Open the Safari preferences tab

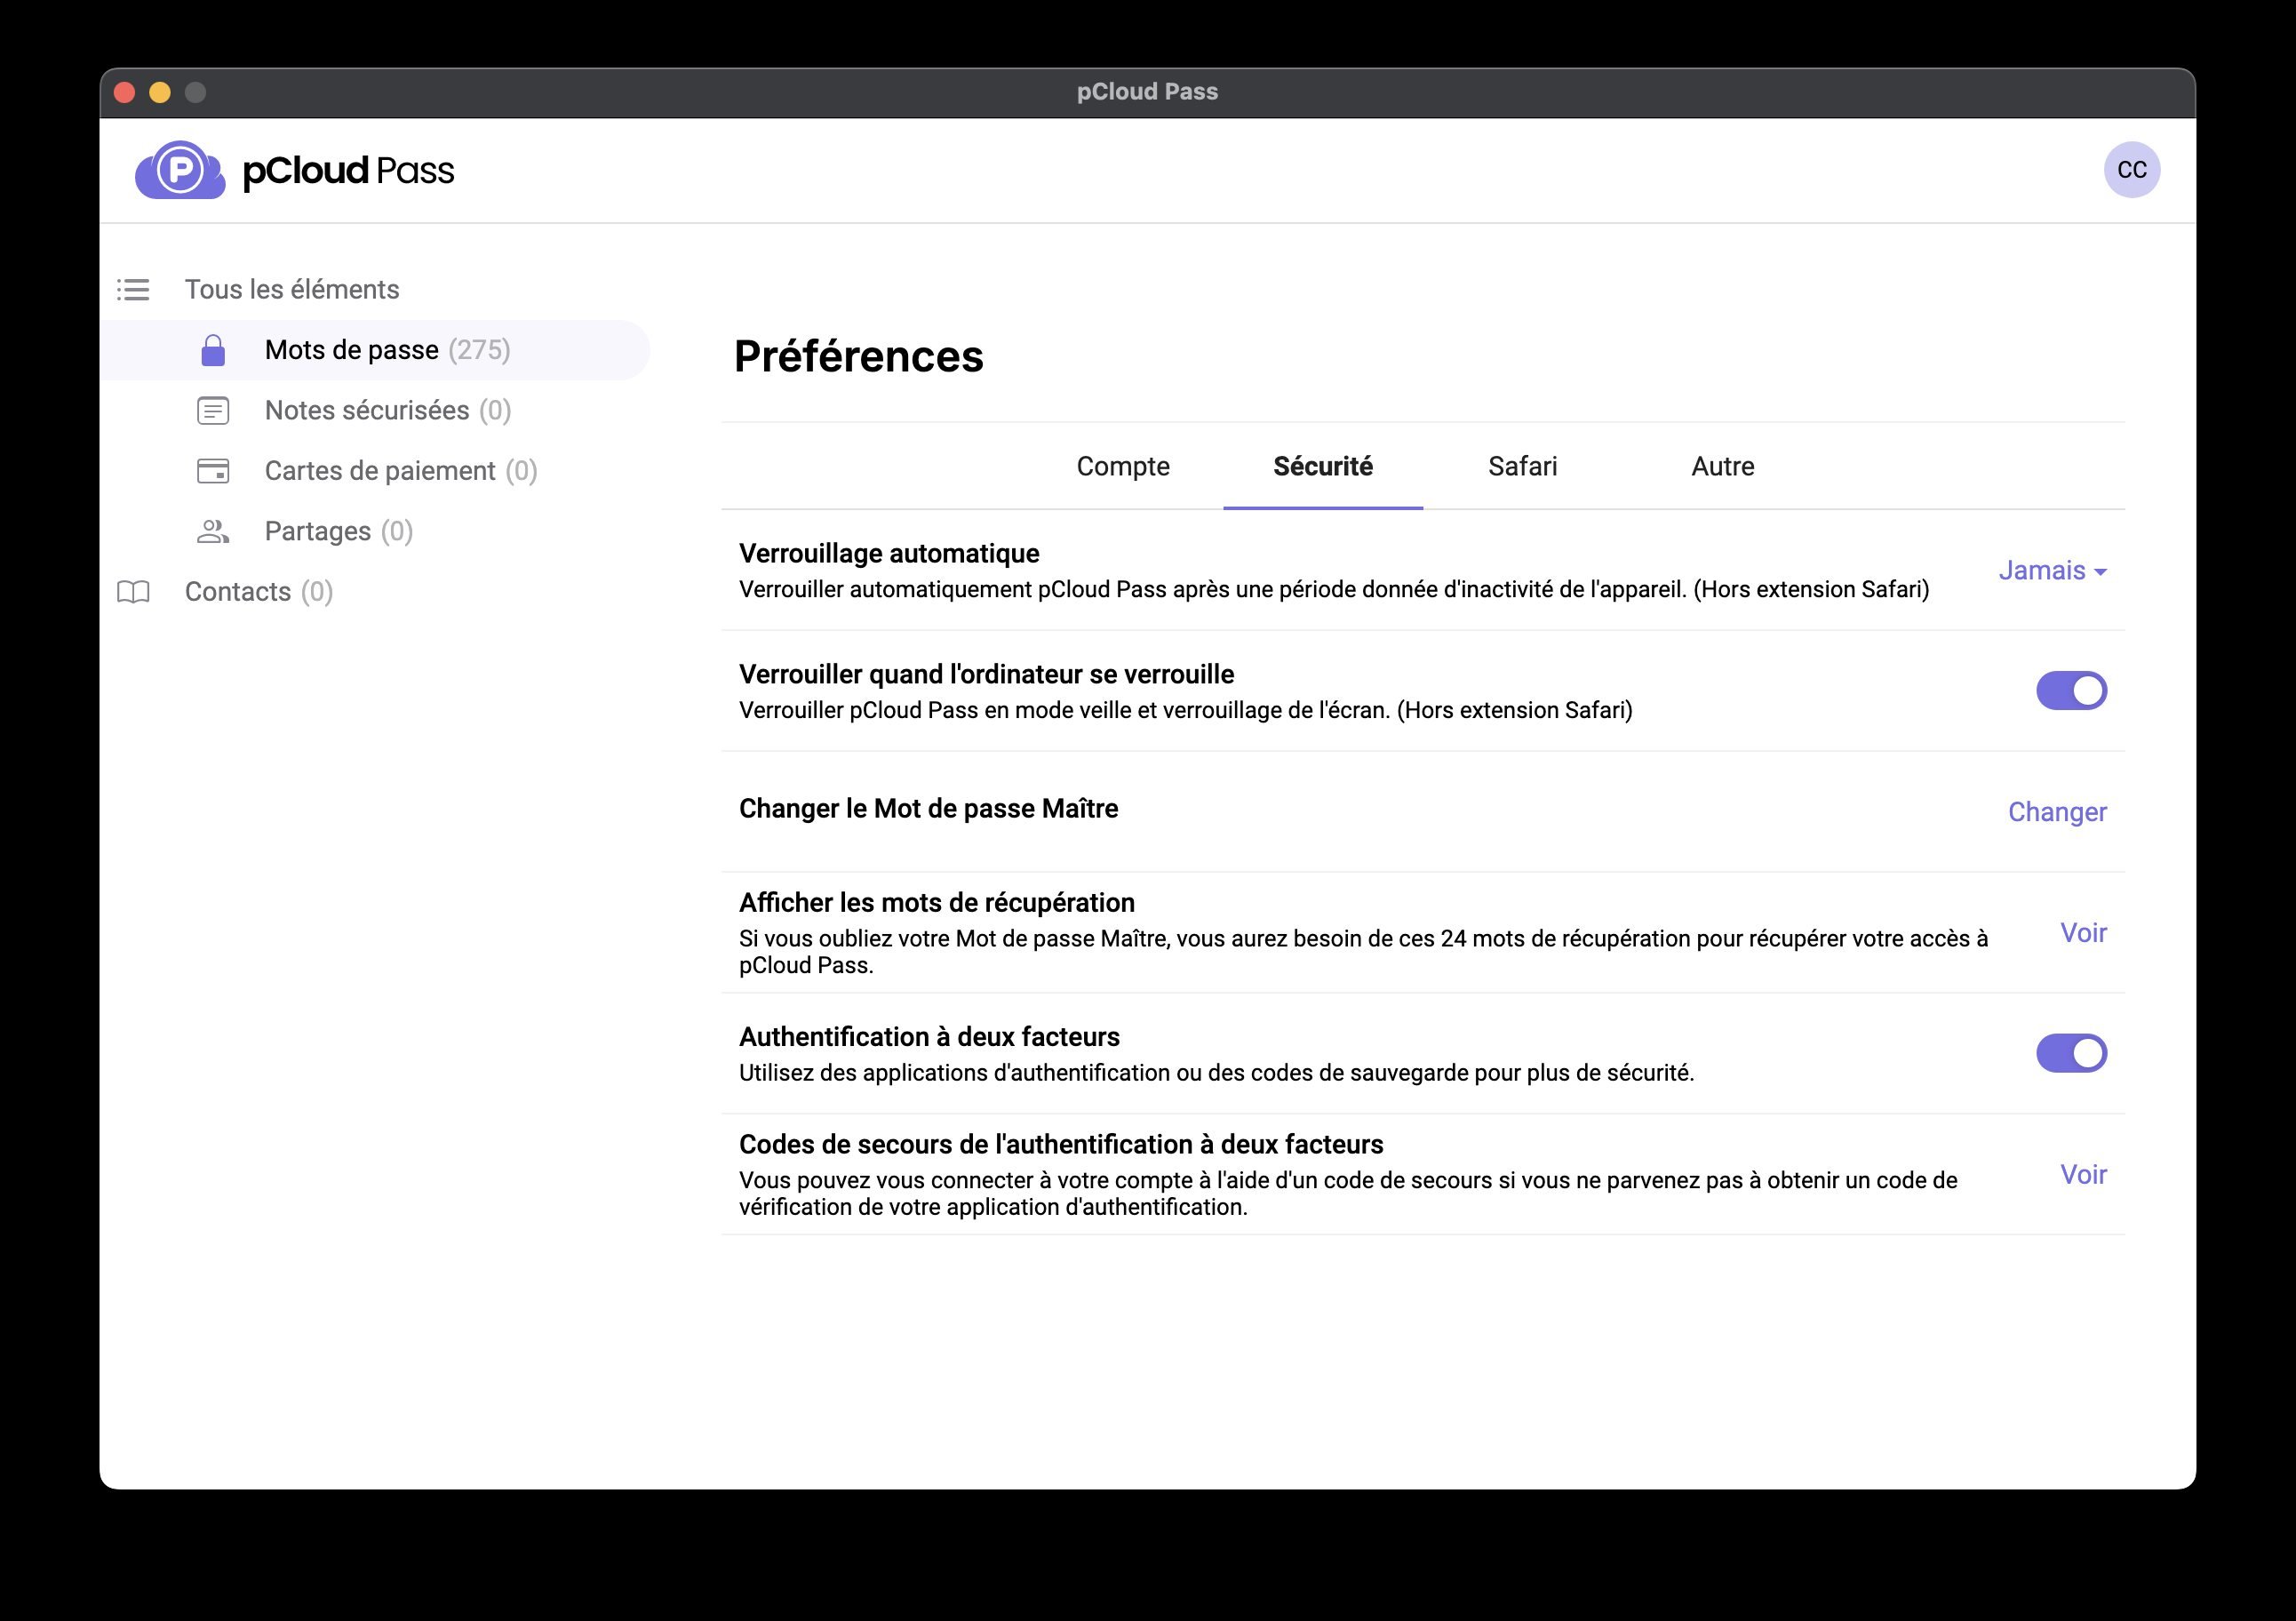tap(1522, 467)
